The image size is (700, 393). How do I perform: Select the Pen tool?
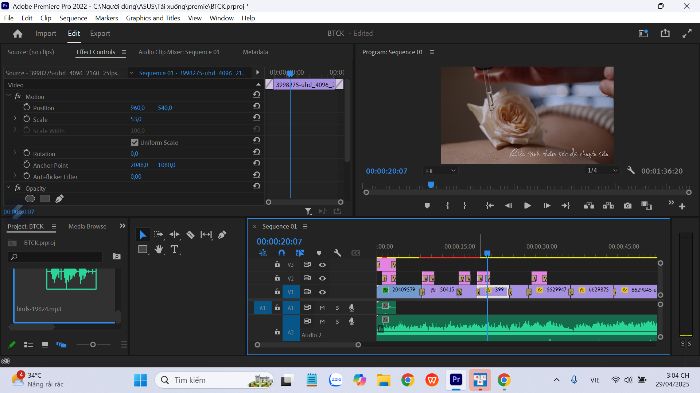click(x=222, y=234)
